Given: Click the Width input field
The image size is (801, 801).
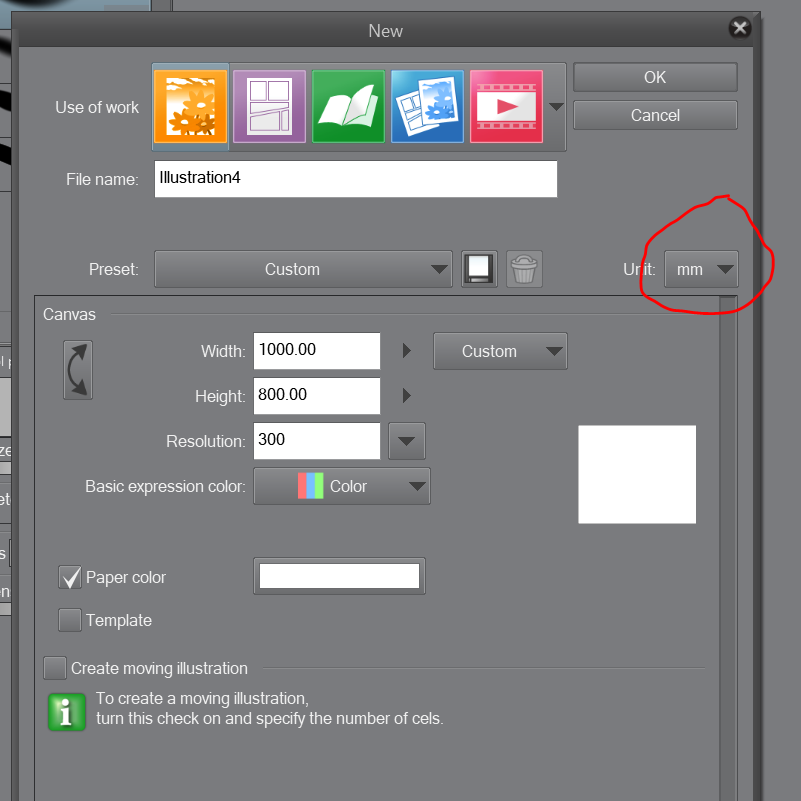Looking at the screenshot, I should (x=317, y=351).
